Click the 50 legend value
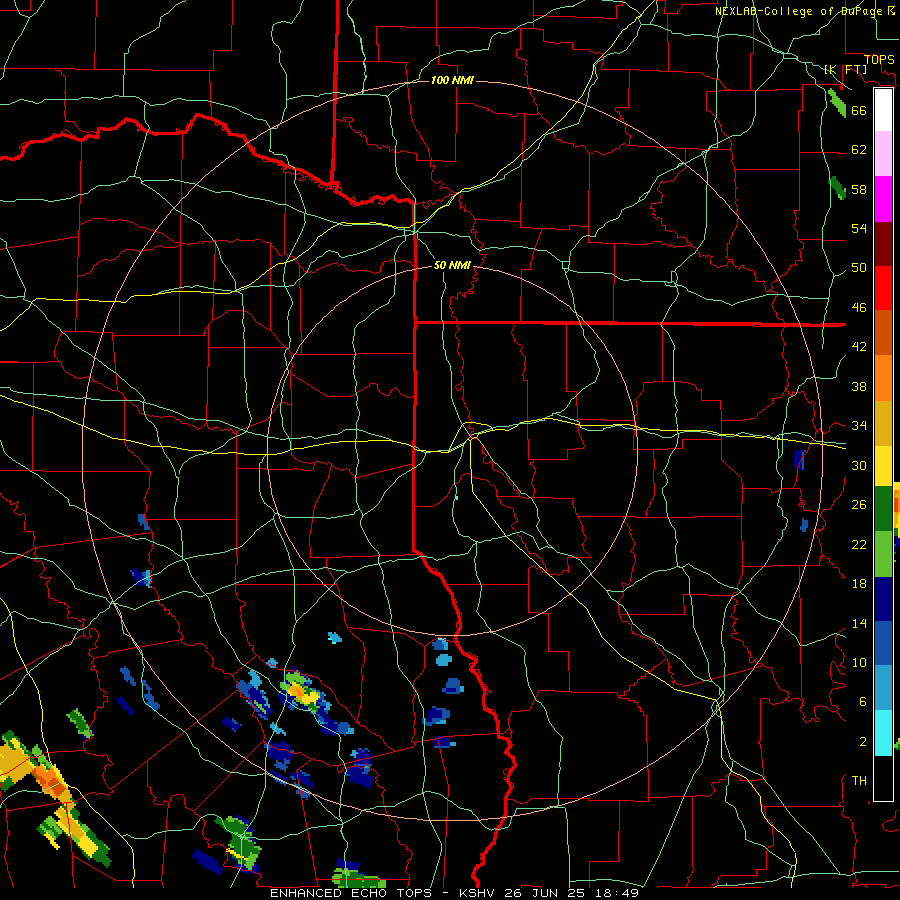Viewport: 900px width, 900px height. (x=859, y=268)
